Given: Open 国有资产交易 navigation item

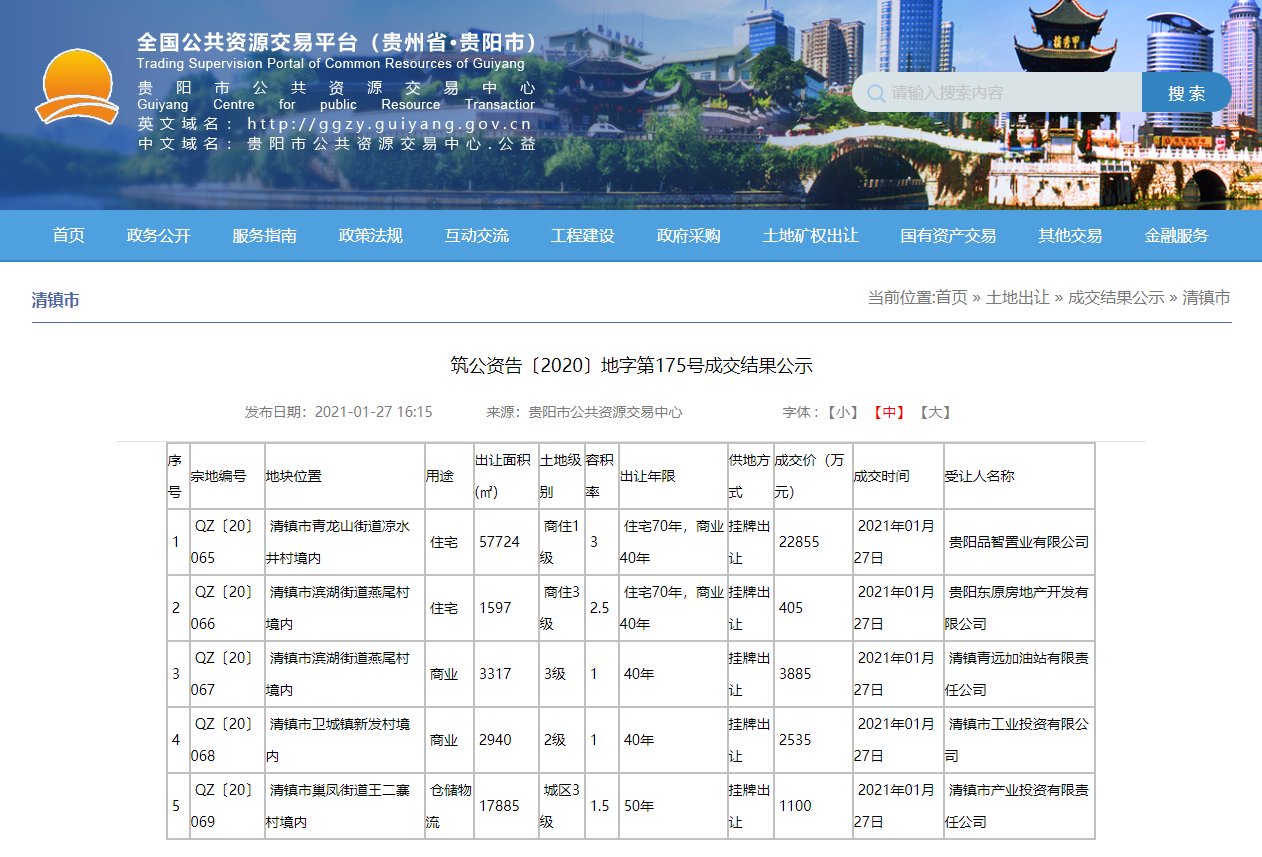Looking at the screenshot, I should point(948,236).
